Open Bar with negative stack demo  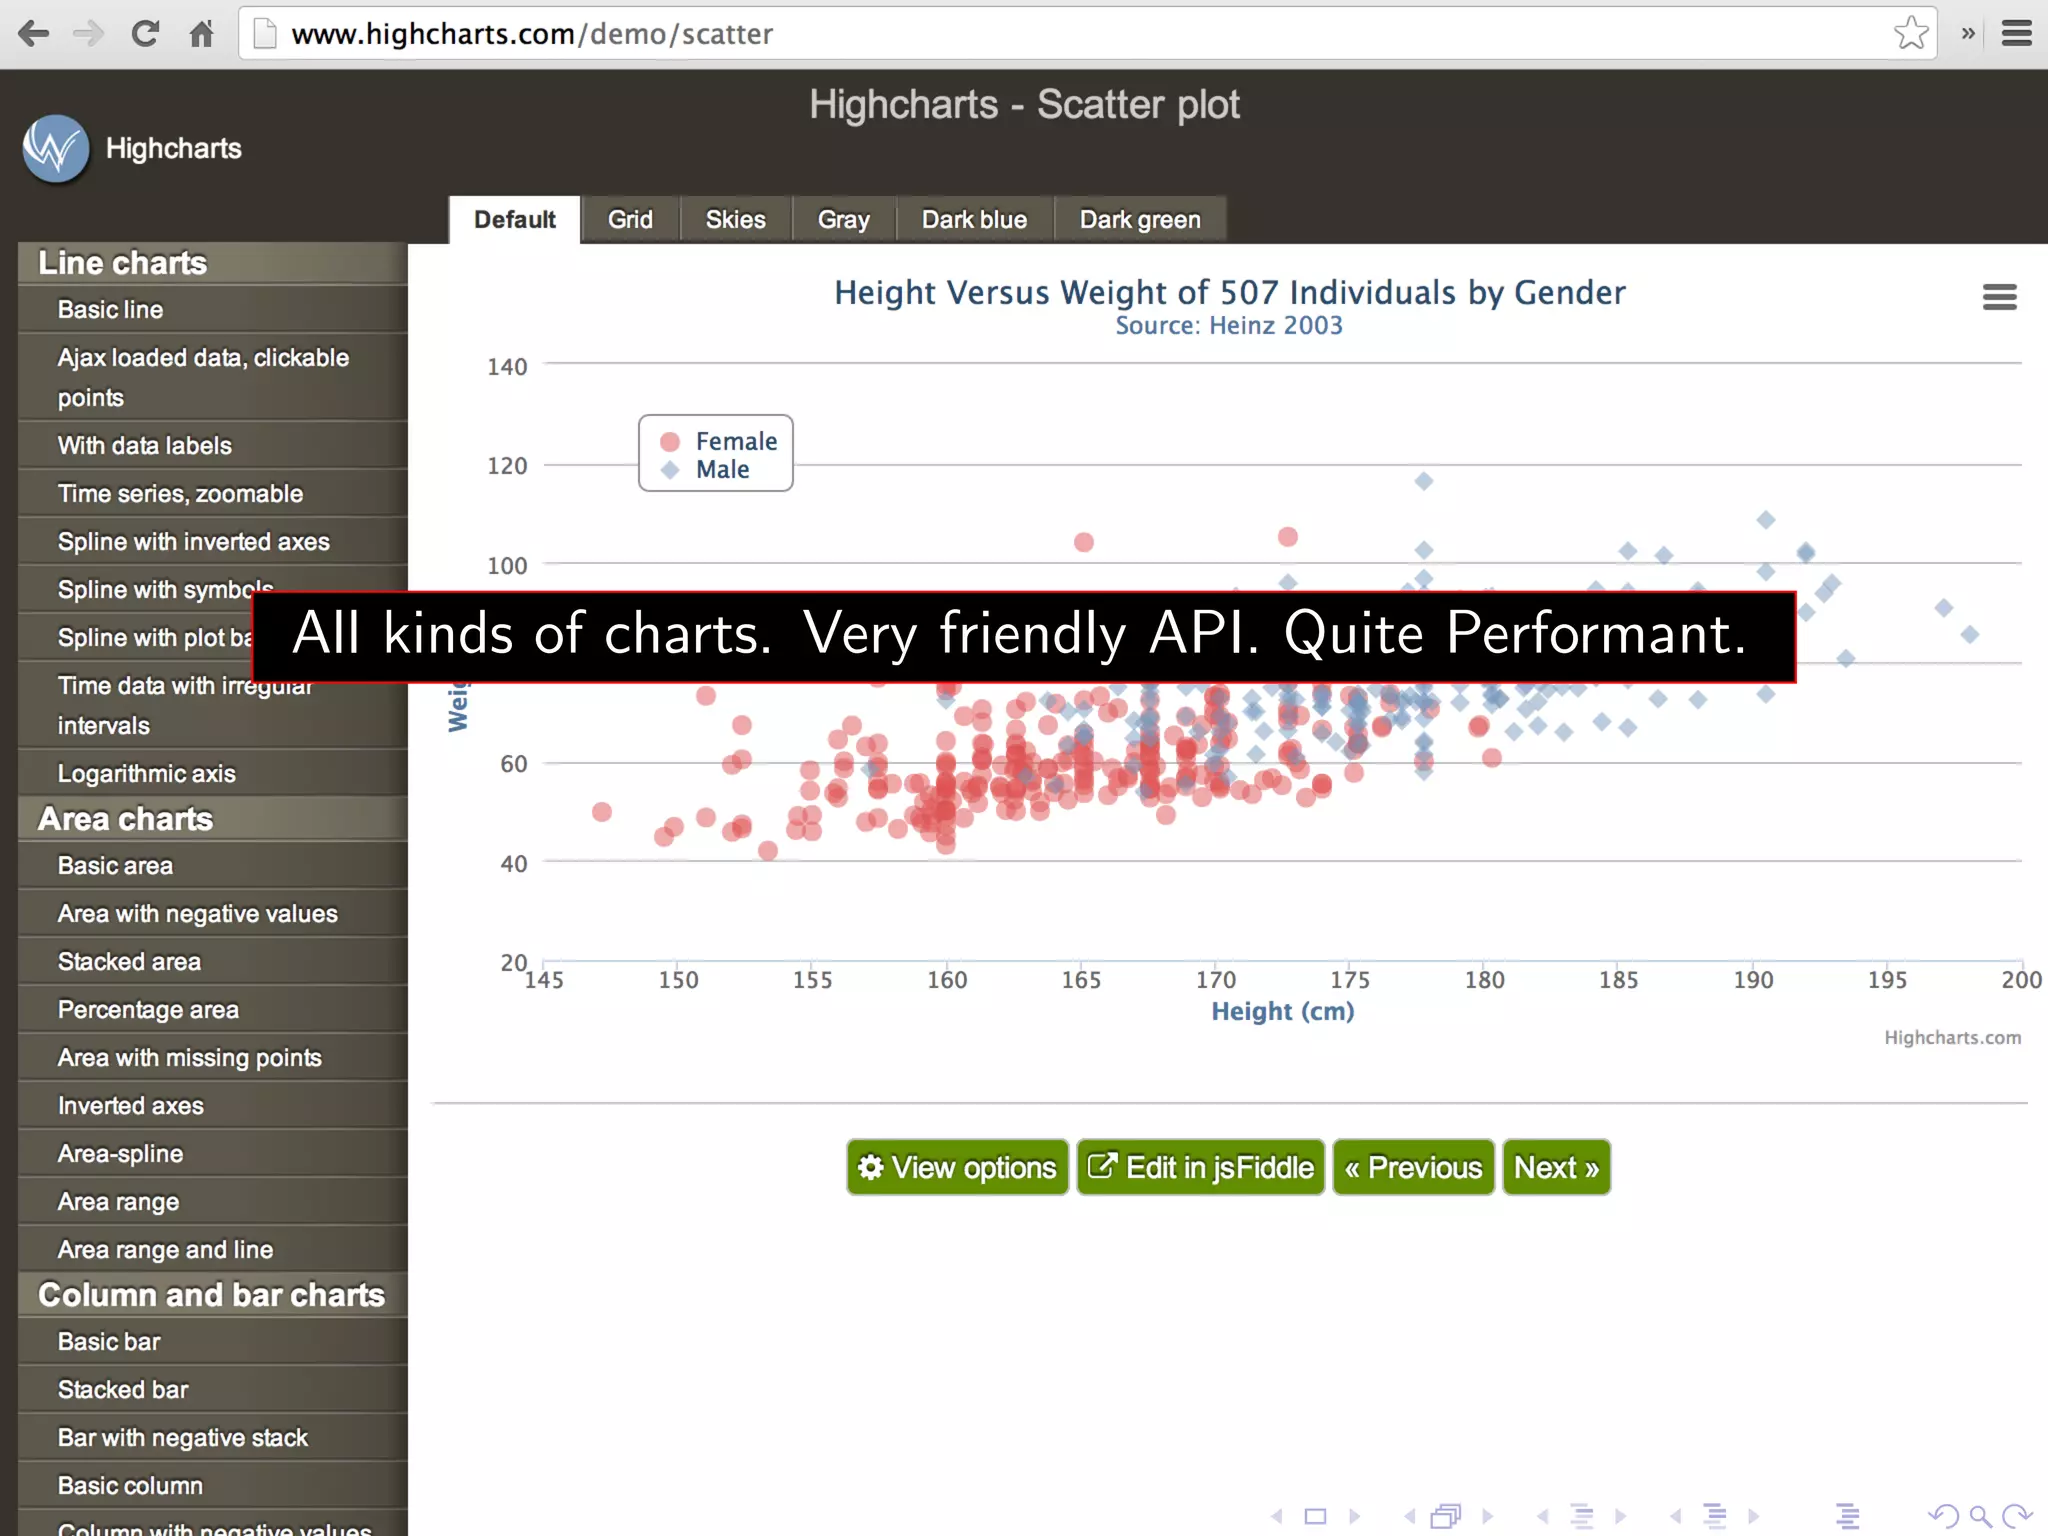coord(213,1438)
